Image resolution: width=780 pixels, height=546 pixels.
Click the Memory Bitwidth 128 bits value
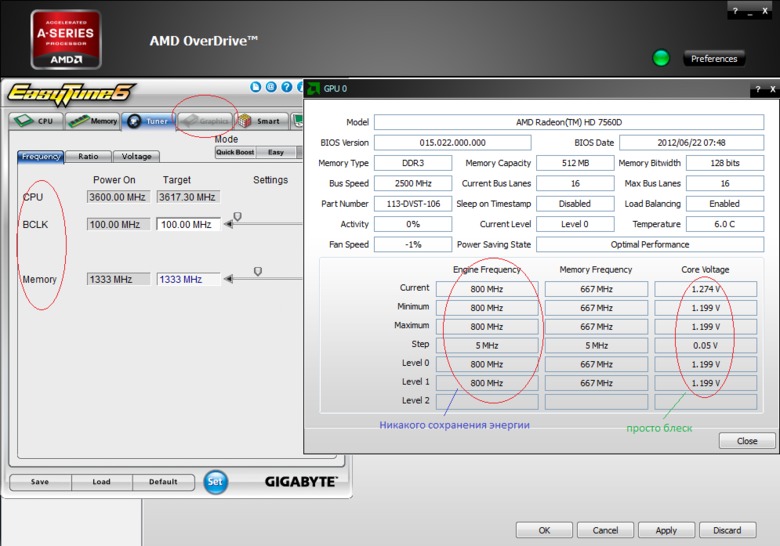(725, 163)
